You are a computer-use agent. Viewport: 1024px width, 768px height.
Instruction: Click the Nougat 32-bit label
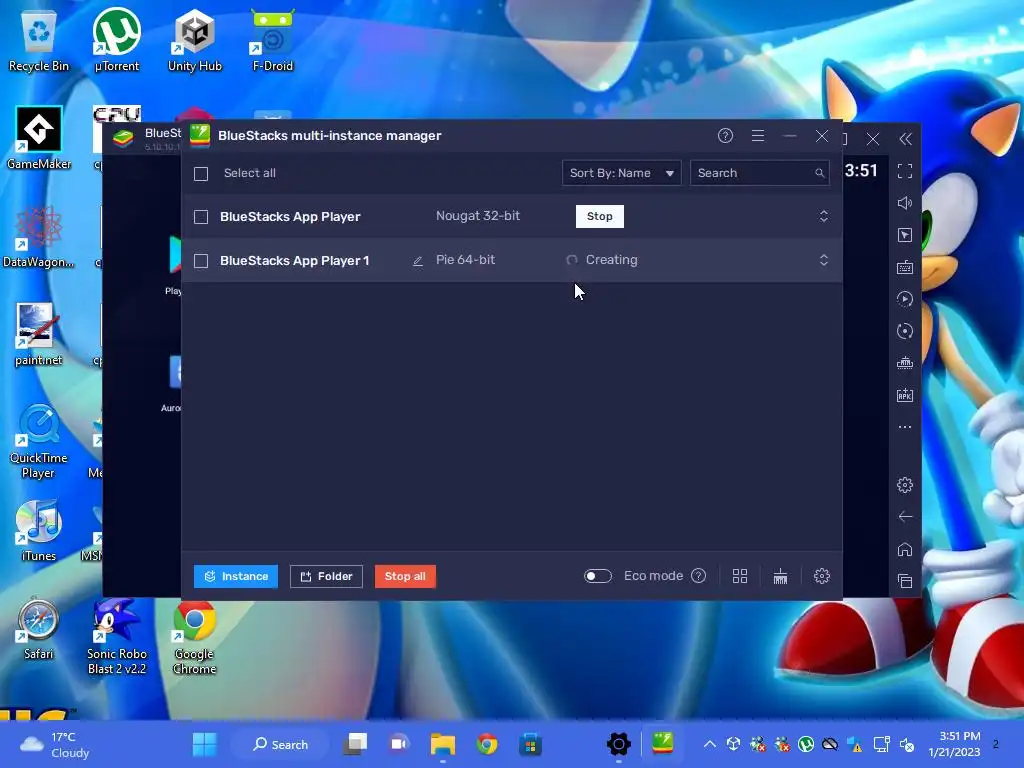coord(478,216)
